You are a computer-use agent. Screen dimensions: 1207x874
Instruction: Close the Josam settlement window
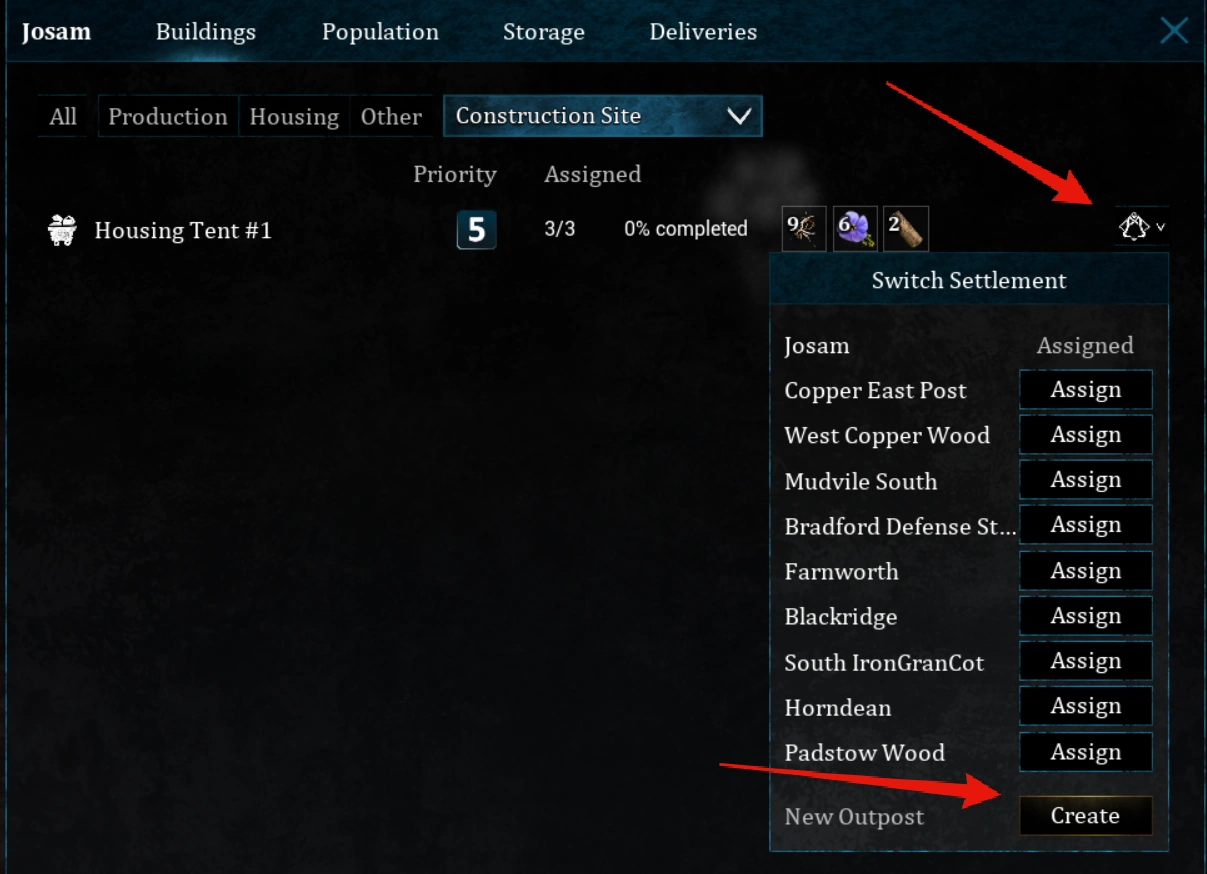[1174, 31]
